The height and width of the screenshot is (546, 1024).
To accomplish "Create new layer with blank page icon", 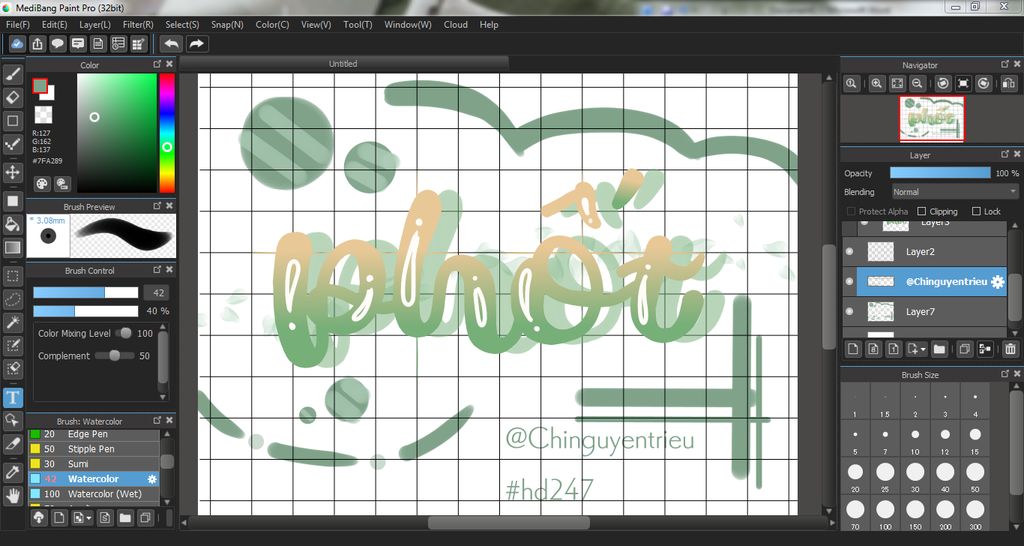I will 853,349.
